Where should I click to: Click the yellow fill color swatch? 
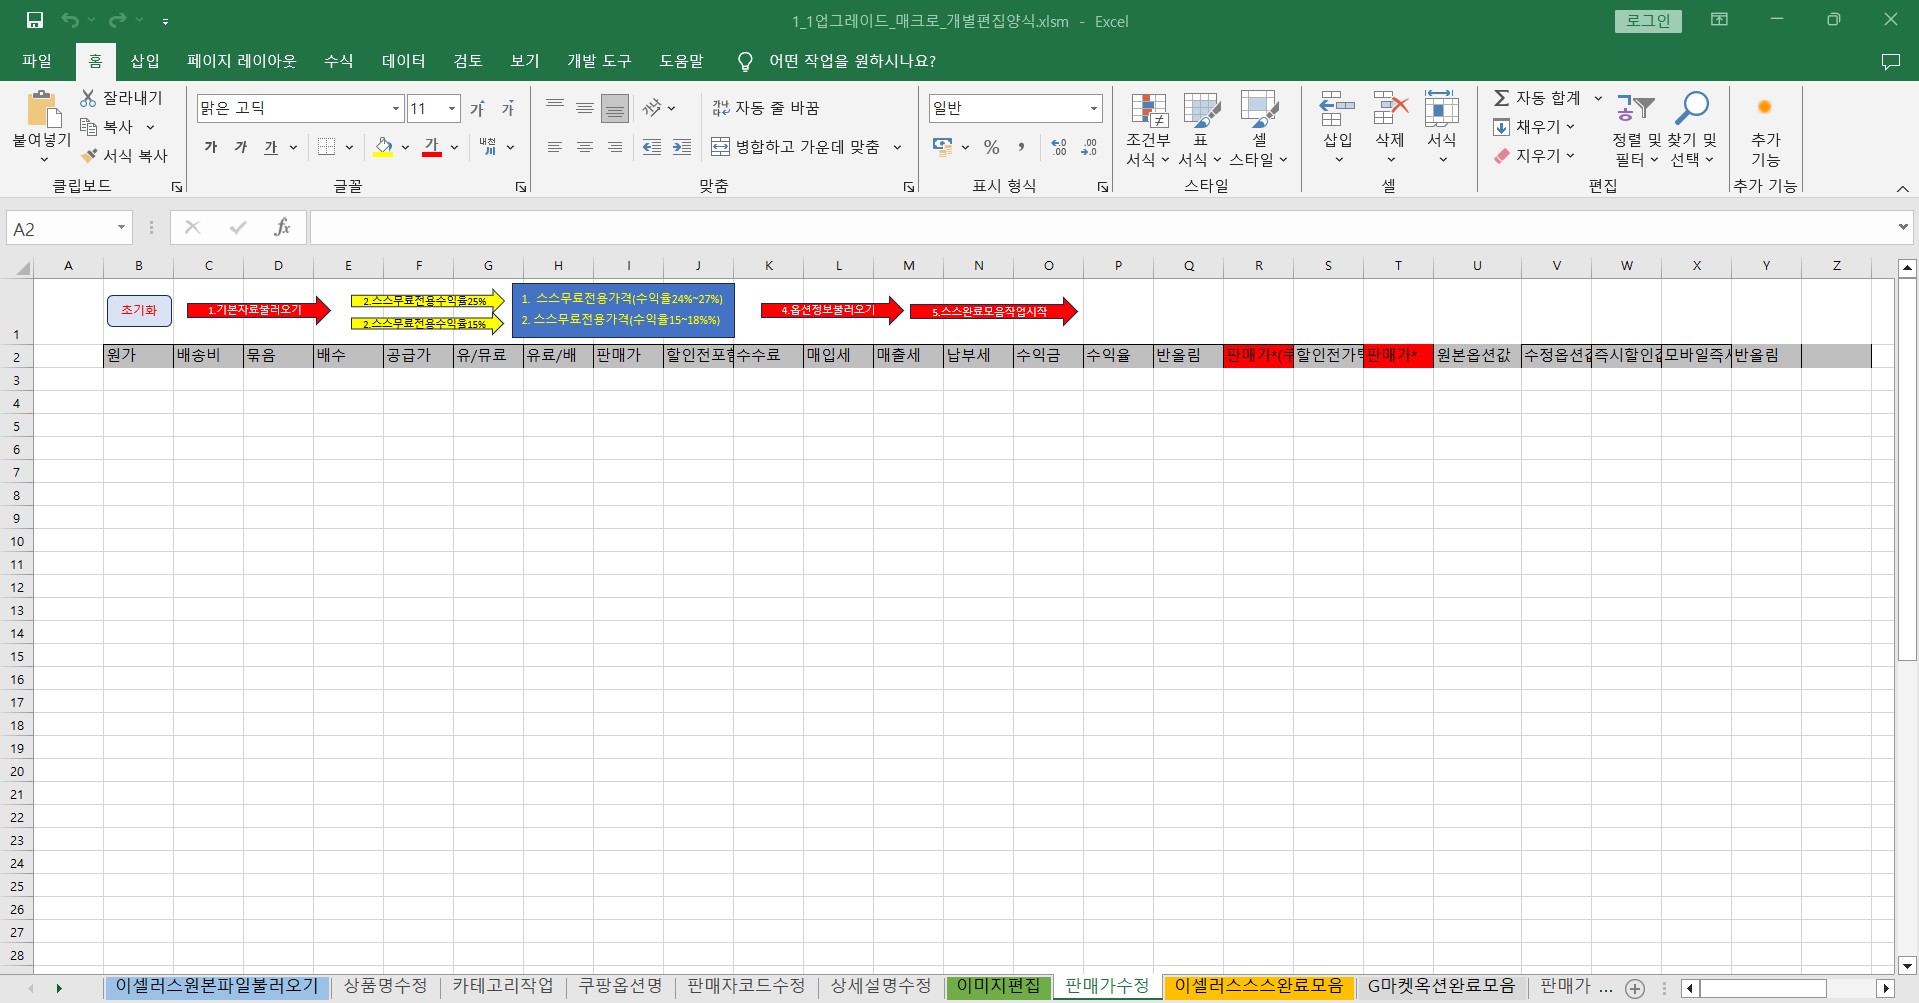[x=383, y=147]
